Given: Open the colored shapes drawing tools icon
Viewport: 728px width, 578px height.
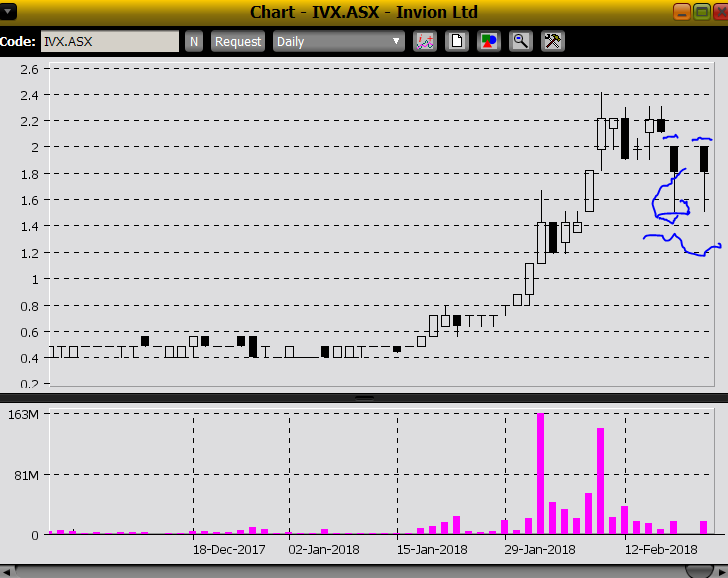Looking at the screenshot, I should (x=489, y=41).
